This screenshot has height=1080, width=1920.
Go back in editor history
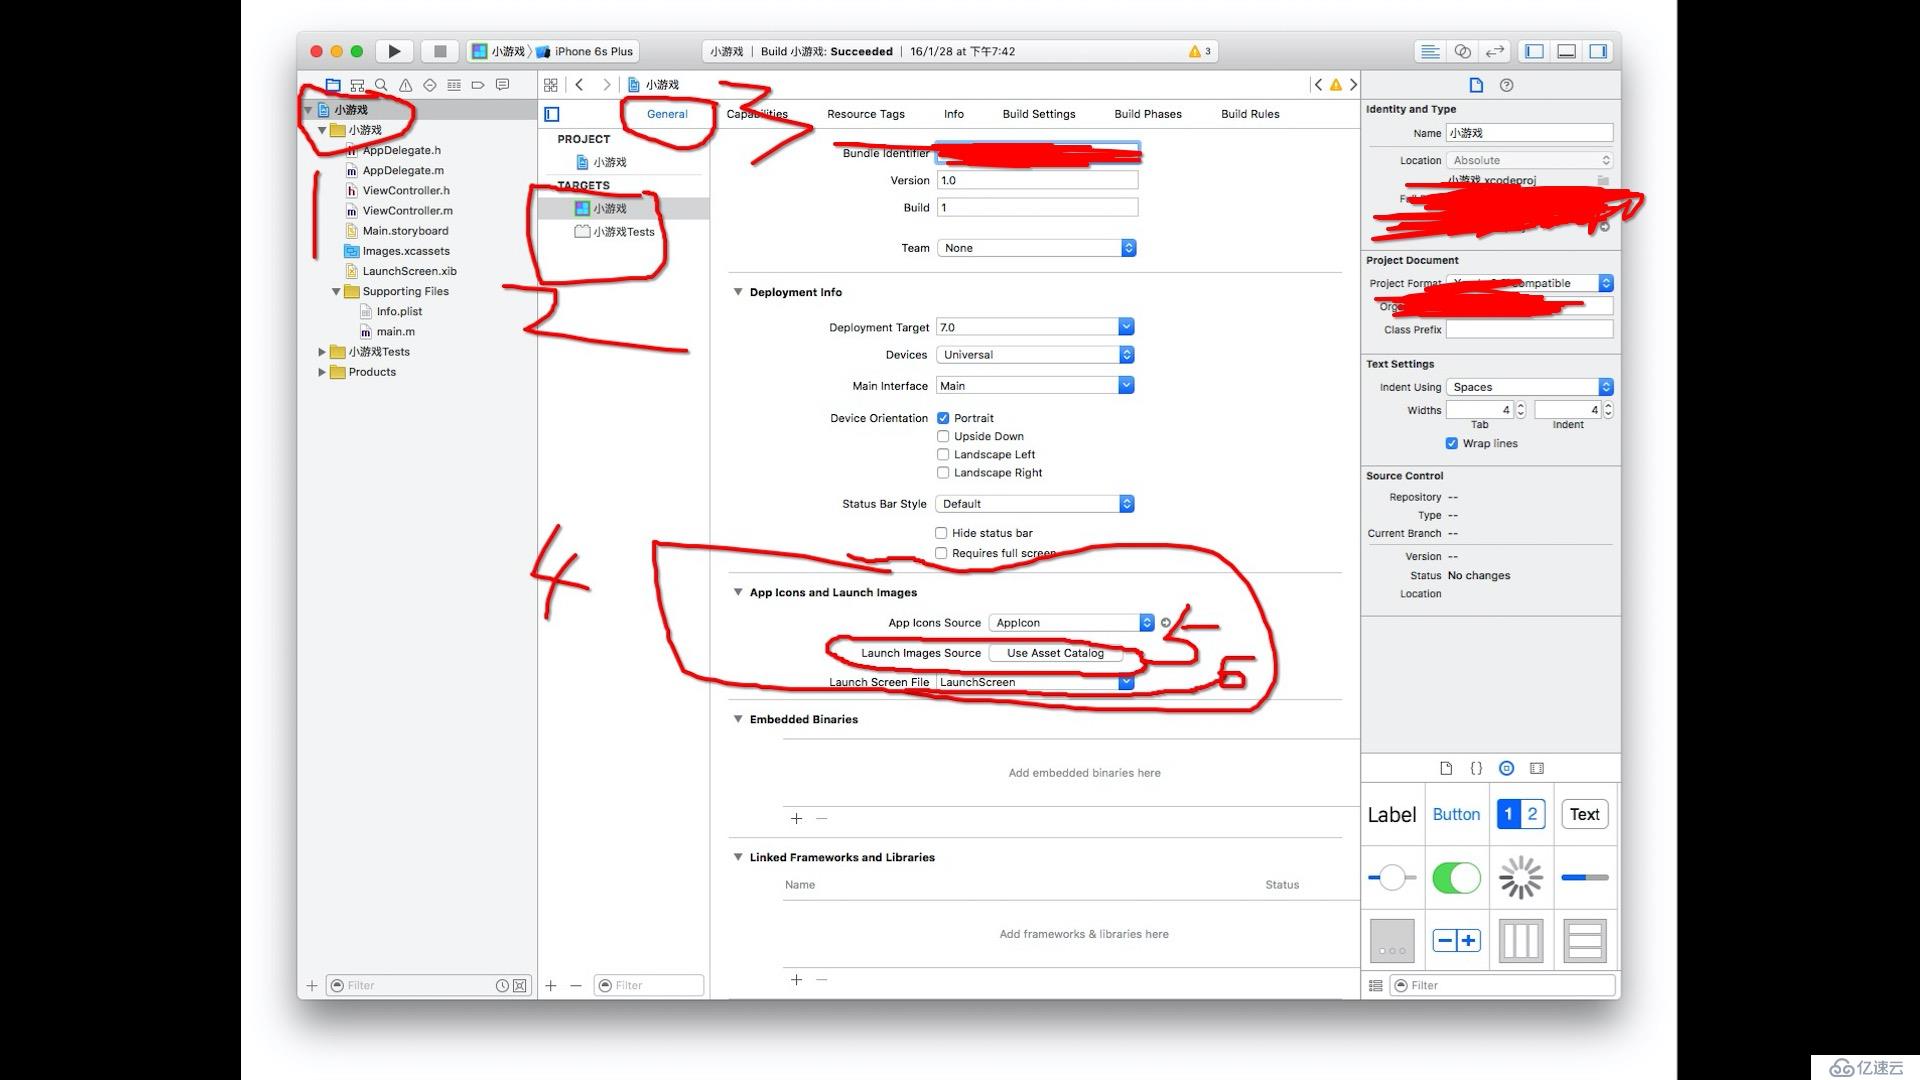[x=579, y=85]
